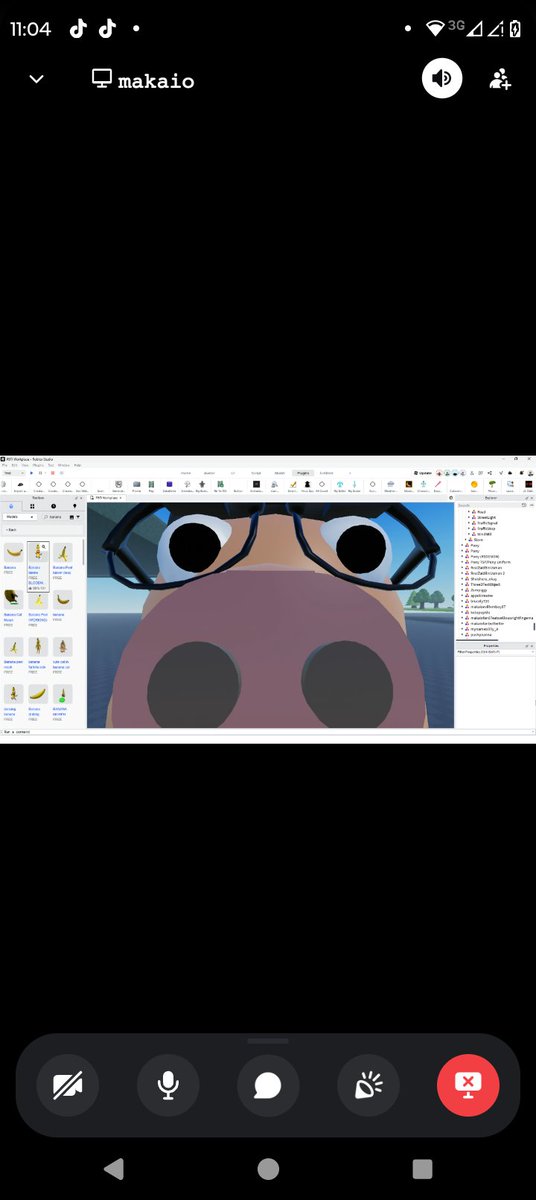Image resolution: width=536 pixels, height=1200 pixels.
Task: Click the Explorer panel title bar
Action: [493, 497]
